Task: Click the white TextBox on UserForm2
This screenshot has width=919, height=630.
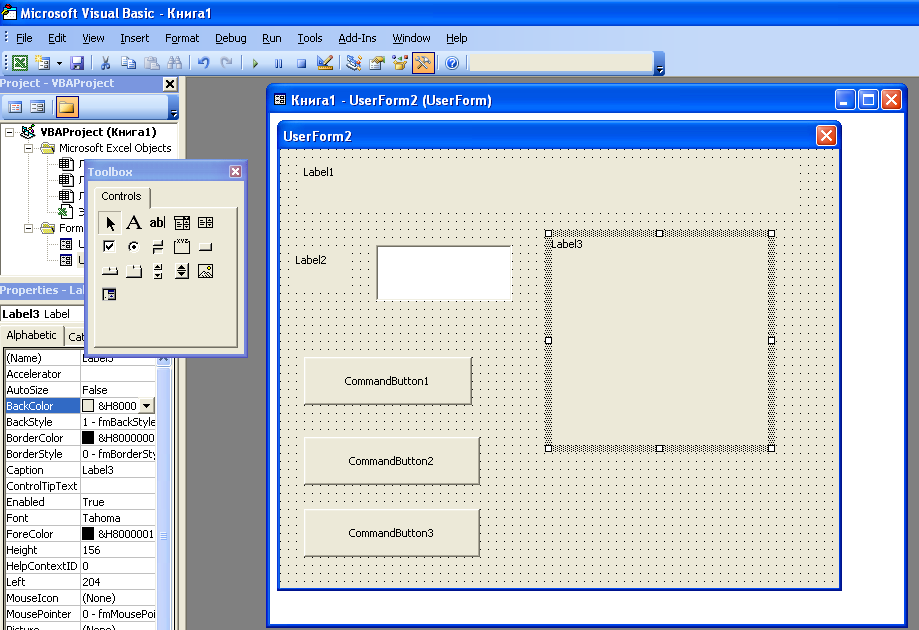Action: (444, 273)
